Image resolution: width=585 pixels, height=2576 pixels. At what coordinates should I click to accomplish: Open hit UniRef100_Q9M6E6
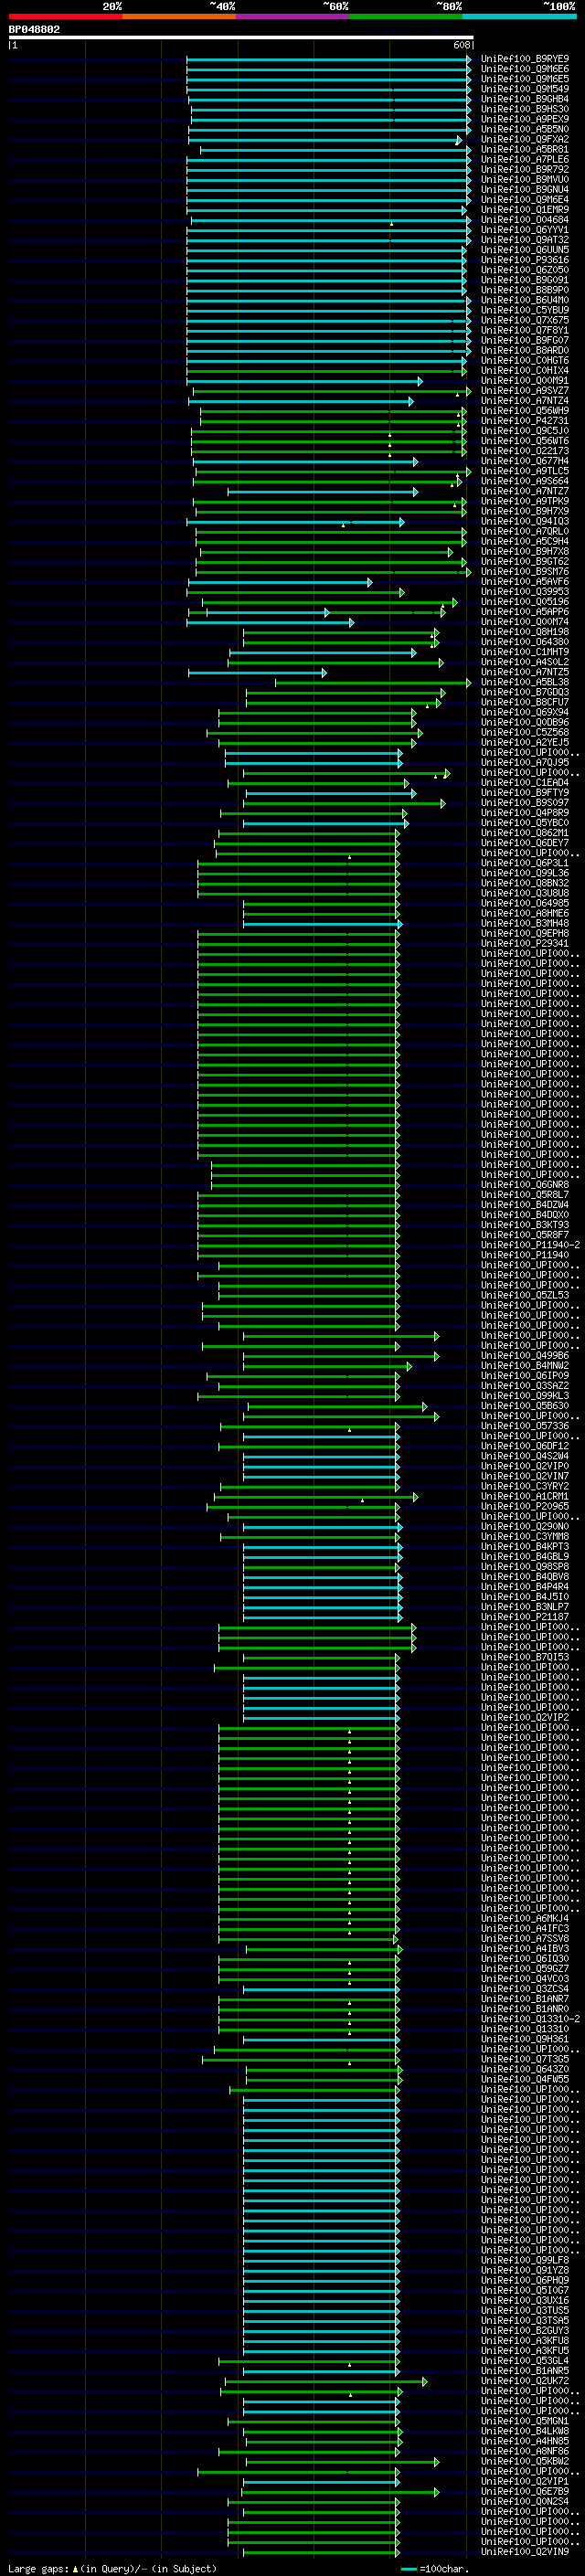[525, 69]
